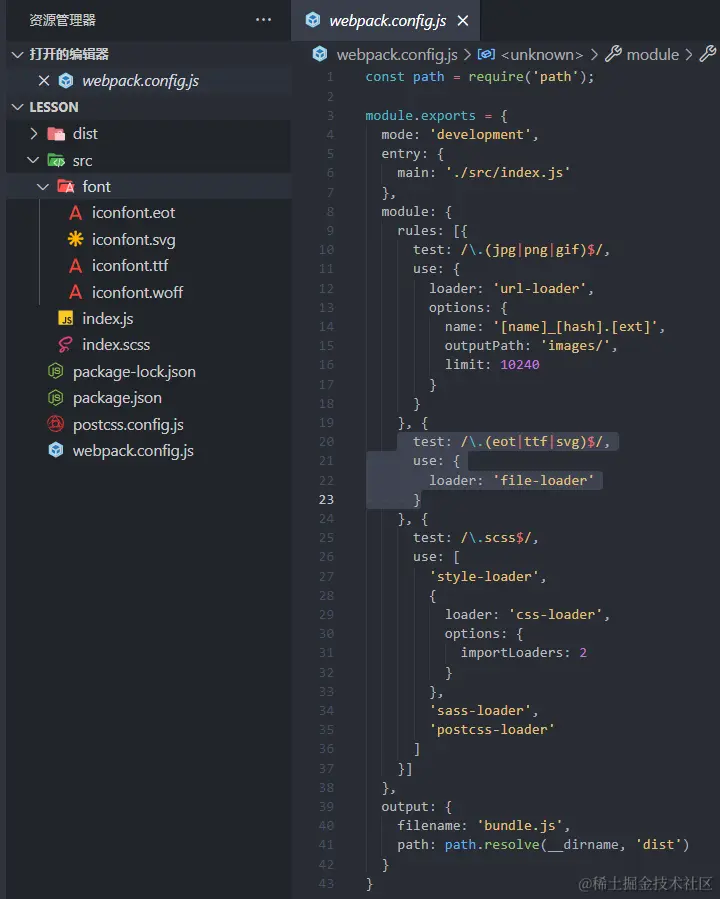This screenshot has width=720, height=899.
Task: Open the iconfont.eot file
Action: tap(134, 213)
